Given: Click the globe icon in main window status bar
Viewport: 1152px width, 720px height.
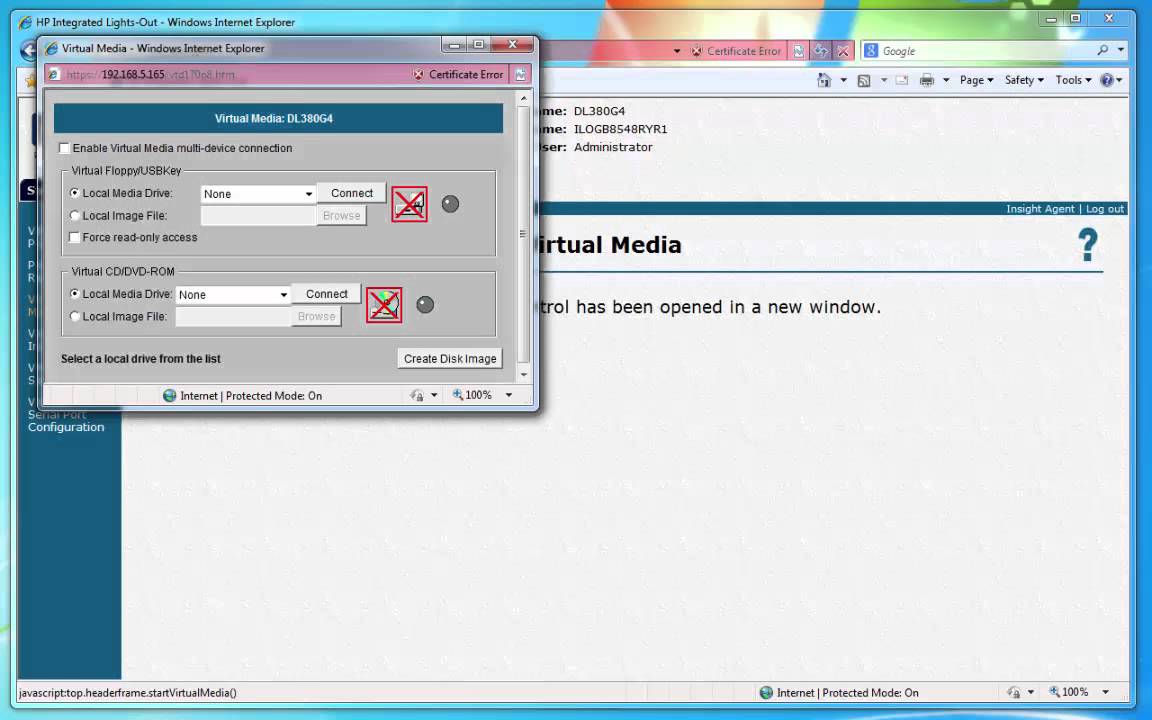Looking at the screenshot, I should 766,692.
